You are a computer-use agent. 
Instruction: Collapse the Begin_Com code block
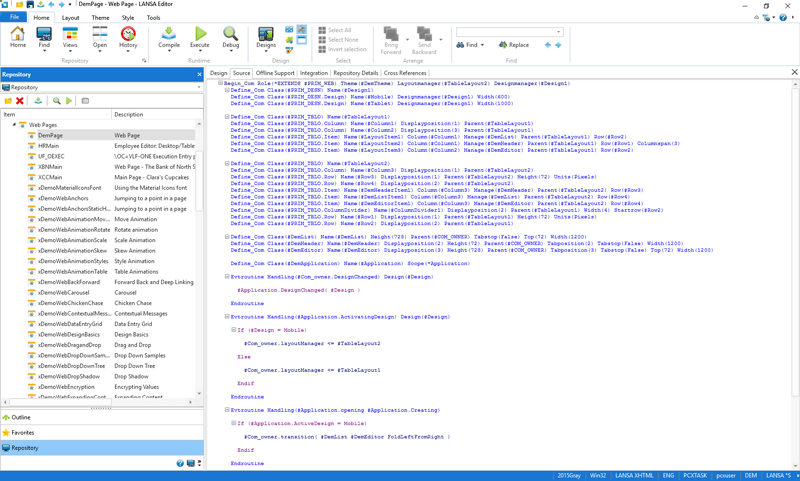[221, 84]
